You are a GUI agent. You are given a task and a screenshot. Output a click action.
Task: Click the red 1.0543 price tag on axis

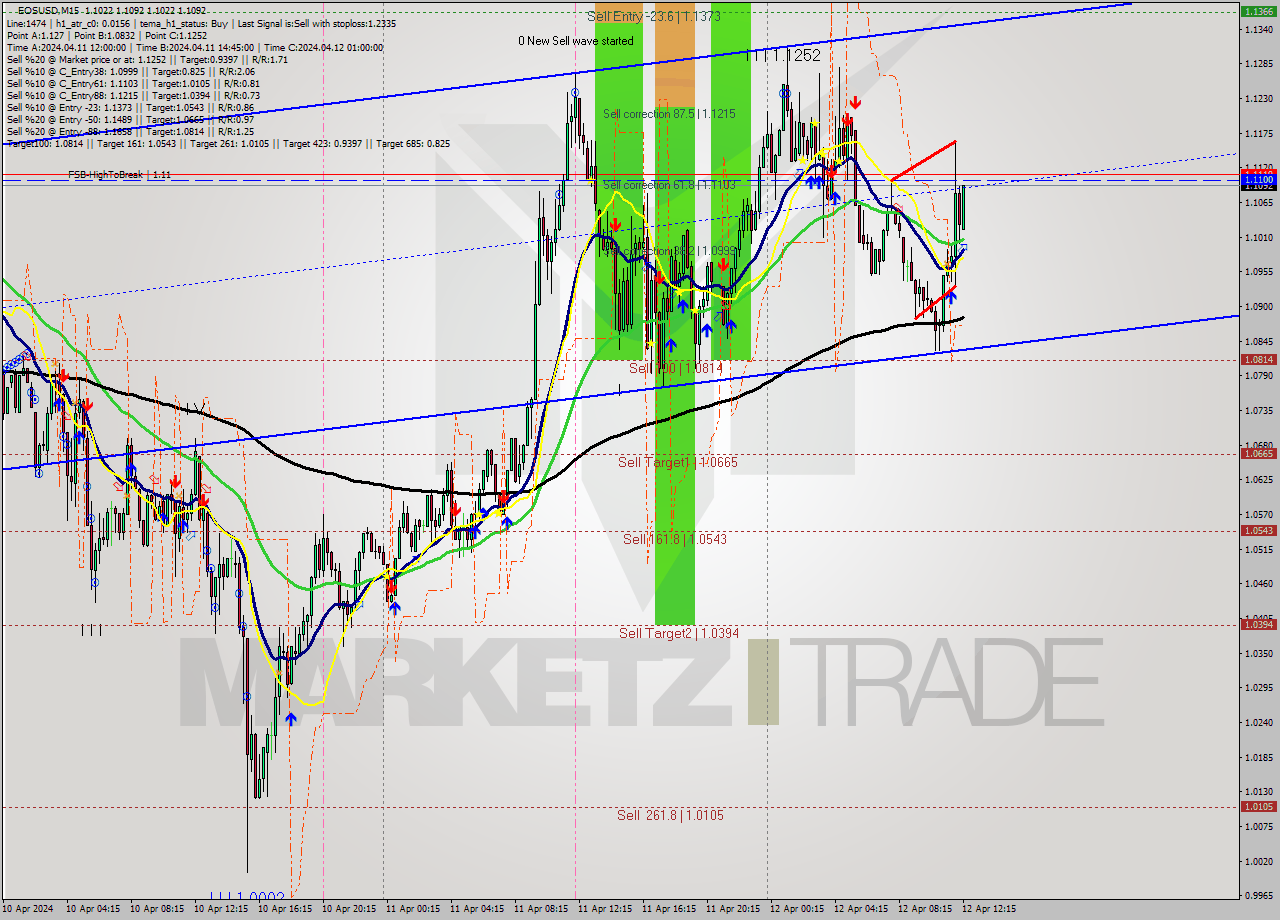coord(1257,531)
